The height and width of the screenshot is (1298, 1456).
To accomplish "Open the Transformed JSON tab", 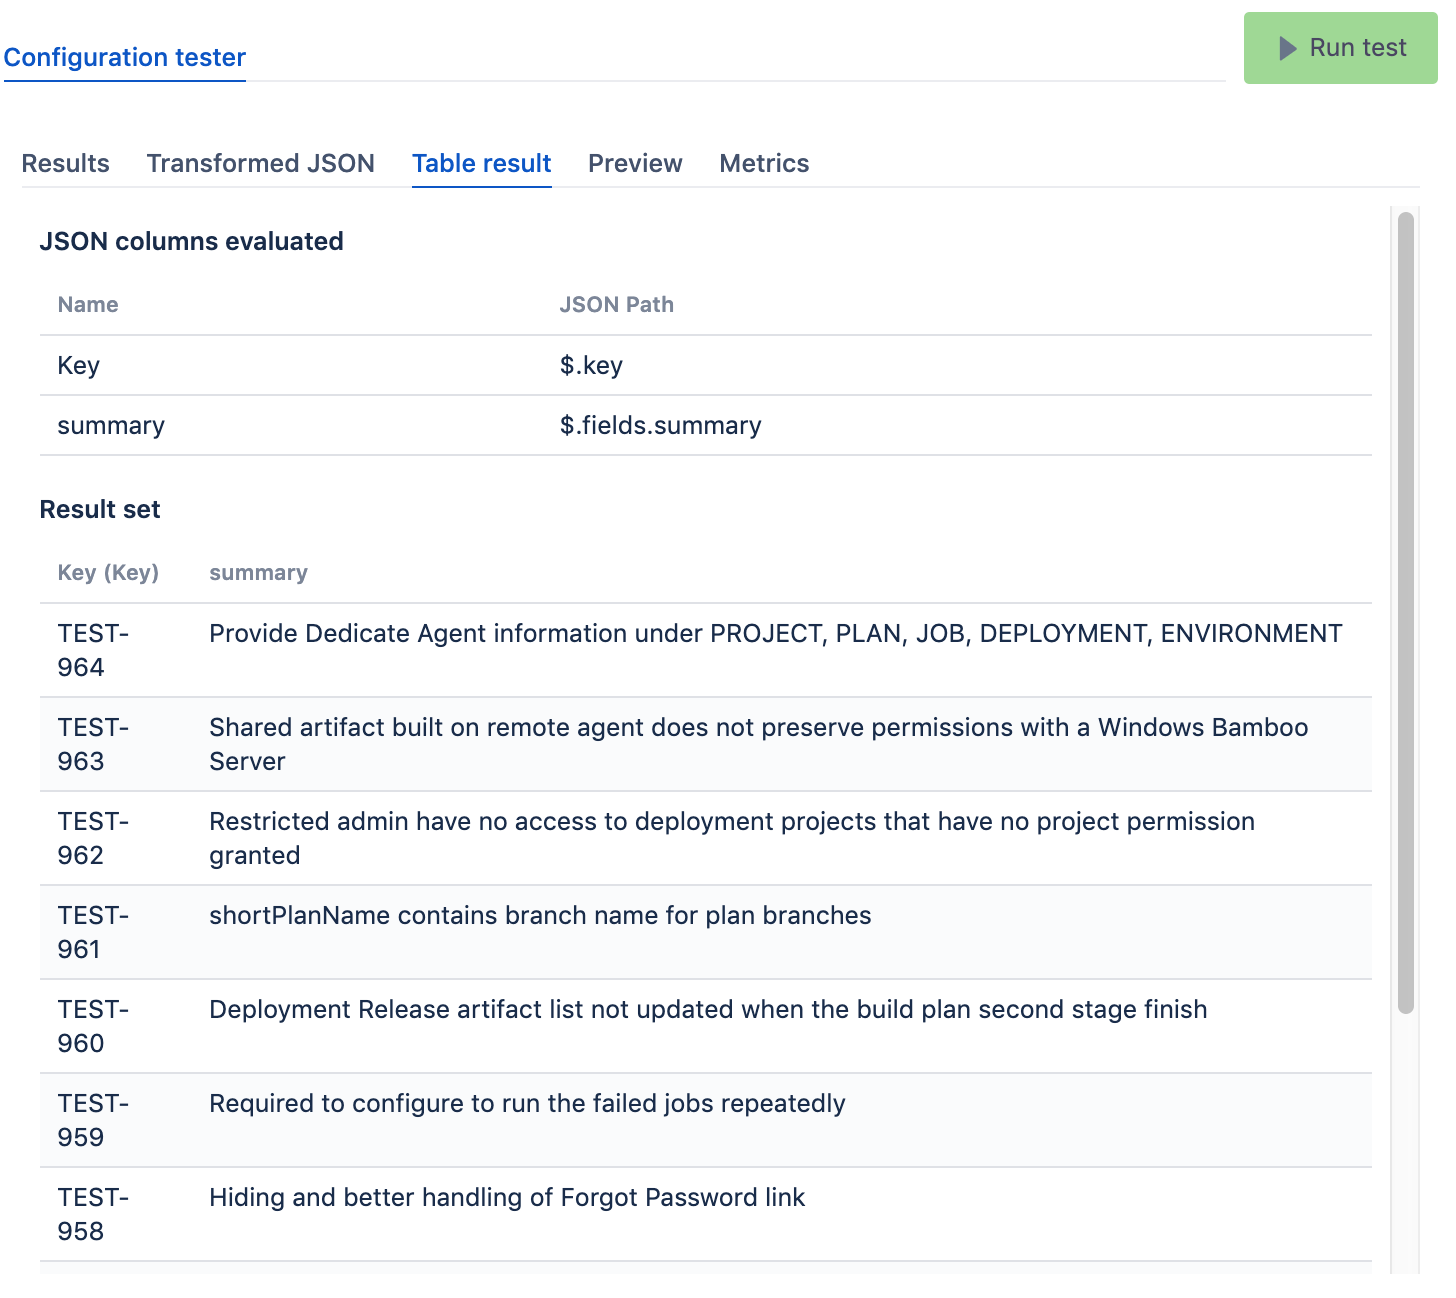I will [x=261, y=163].
